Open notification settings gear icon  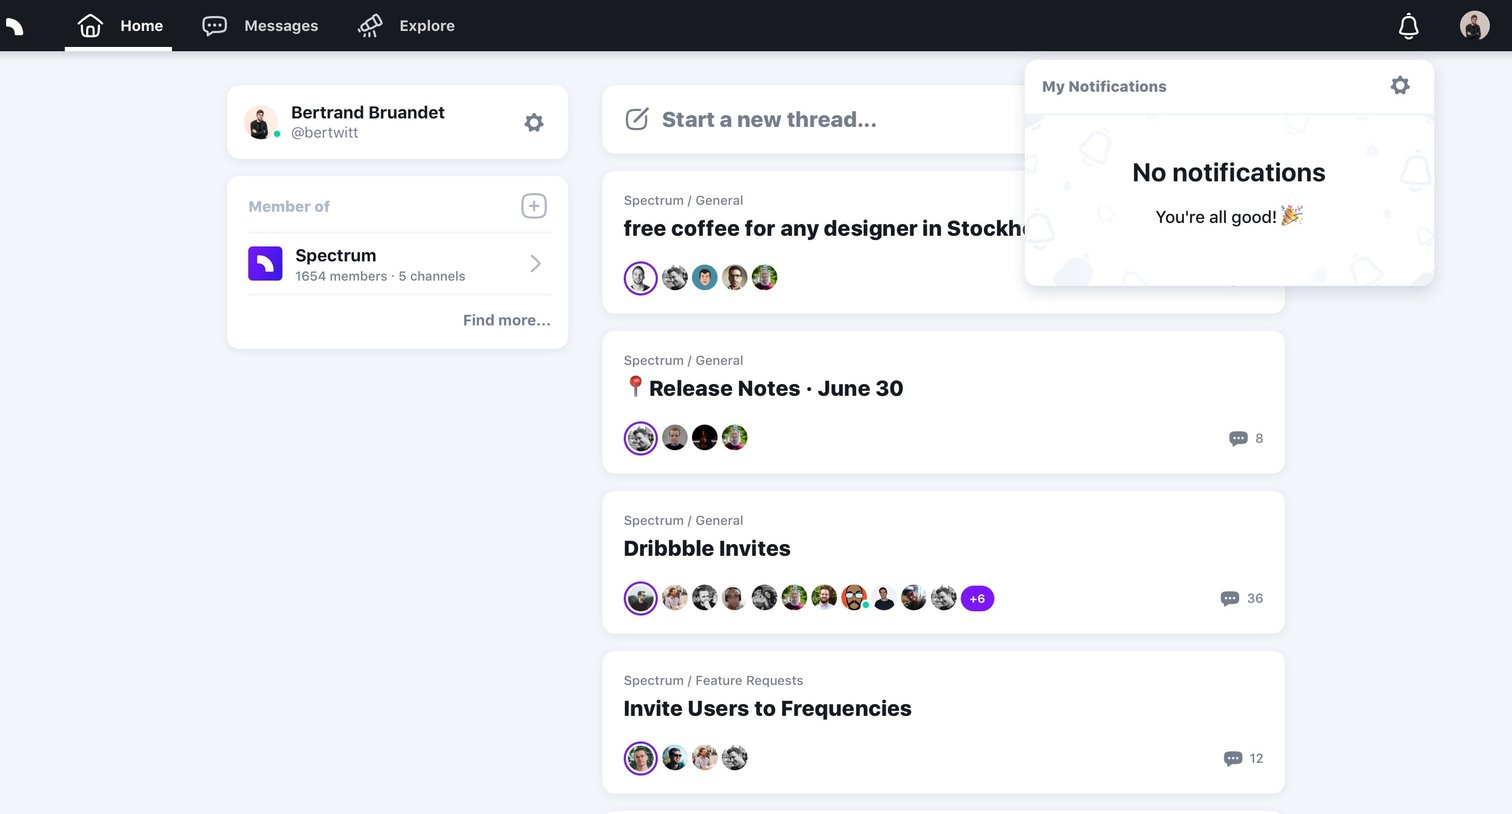(1400, 86)
